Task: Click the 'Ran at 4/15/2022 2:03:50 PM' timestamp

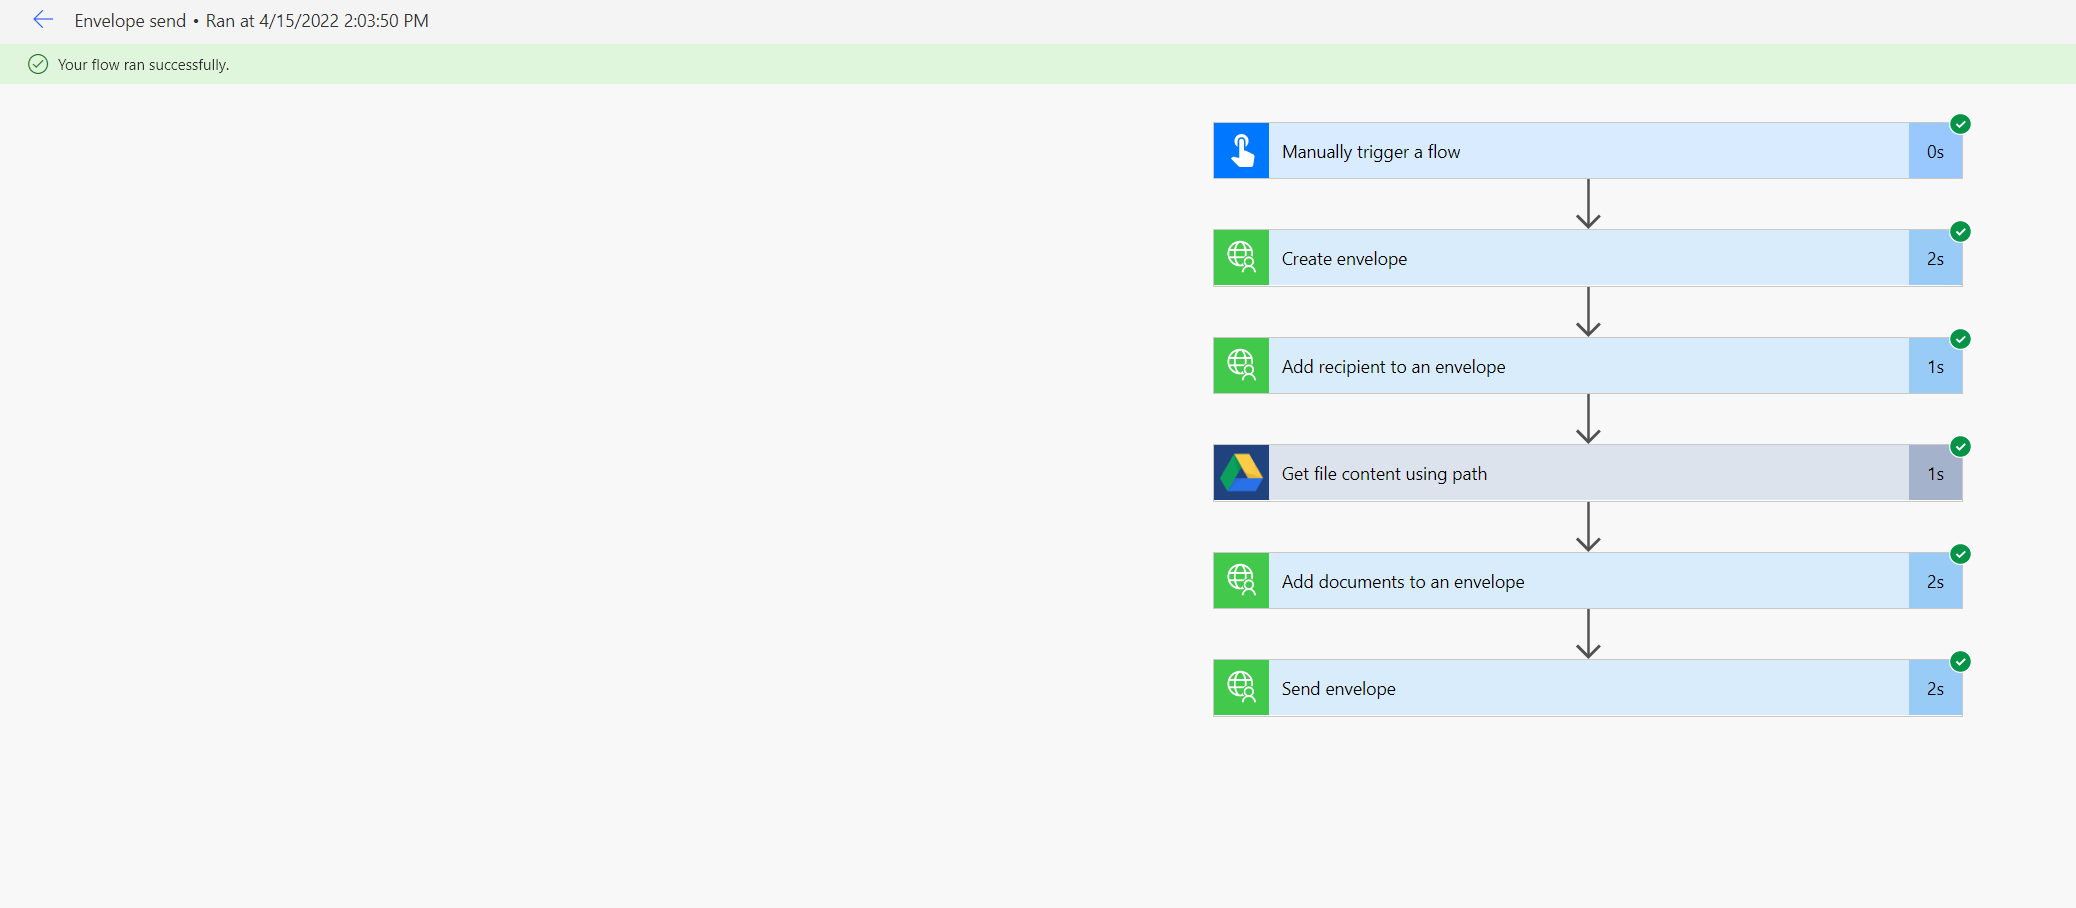Action: (x=317, y=21)
